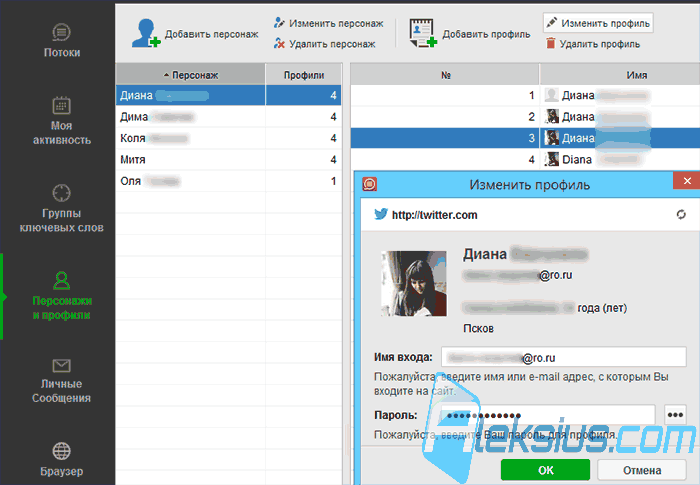
Task: Click the Добавить профиль card icon
Action: 422,33
